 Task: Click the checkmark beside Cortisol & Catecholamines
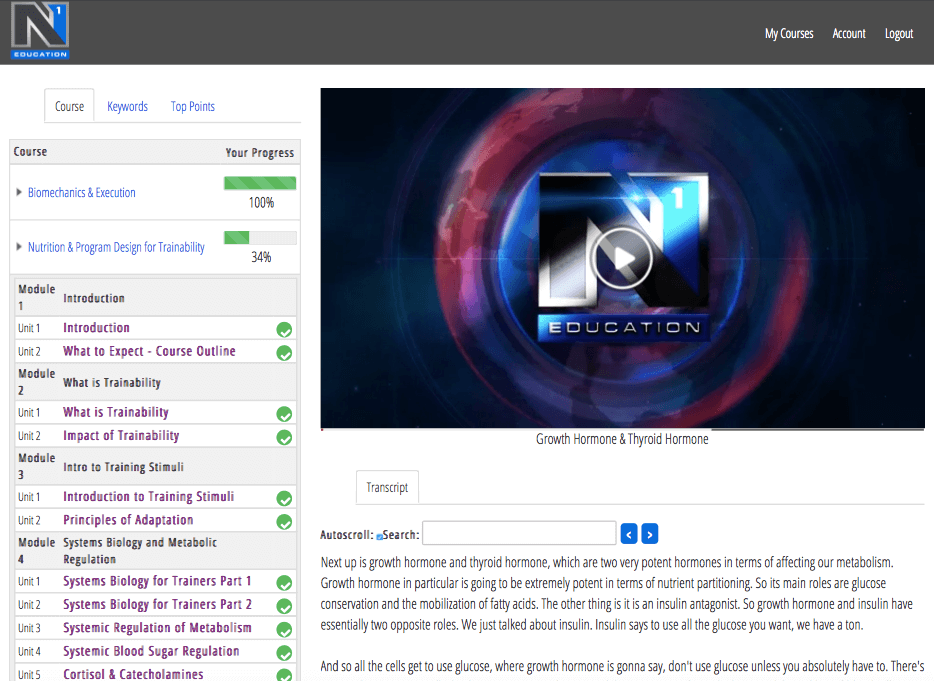click(284, 674)
